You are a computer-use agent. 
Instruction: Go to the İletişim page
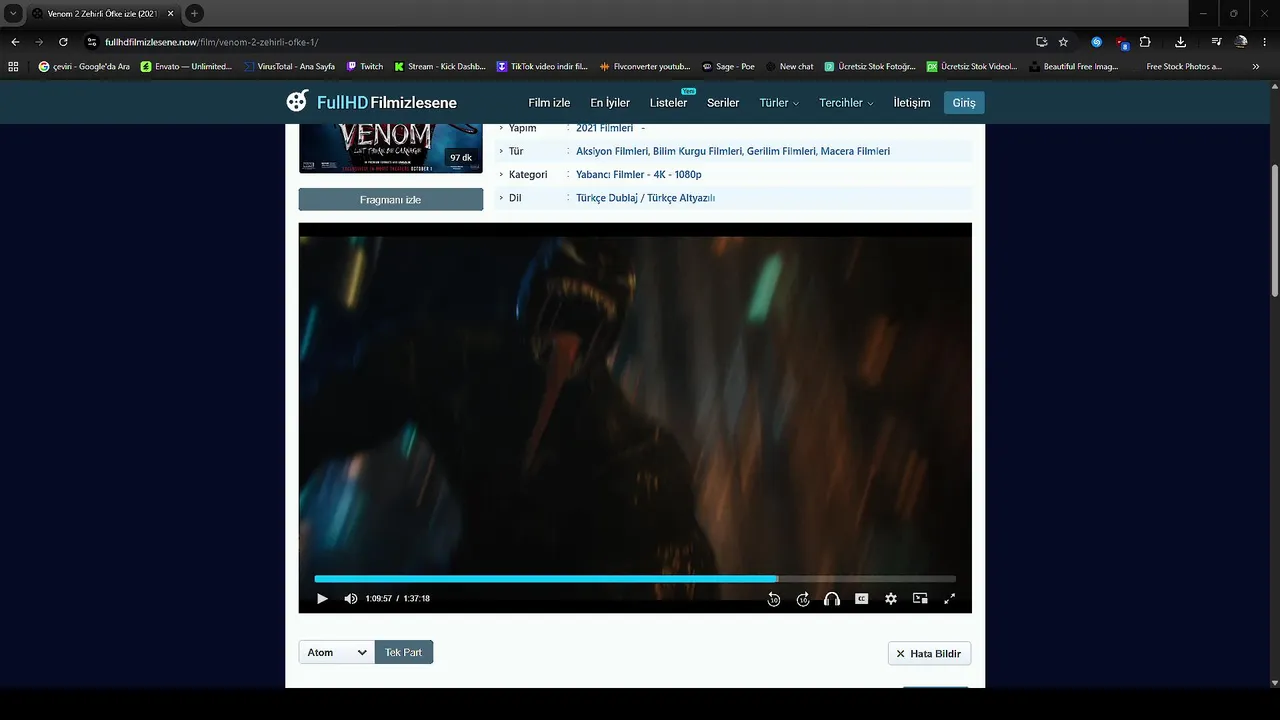911,103
